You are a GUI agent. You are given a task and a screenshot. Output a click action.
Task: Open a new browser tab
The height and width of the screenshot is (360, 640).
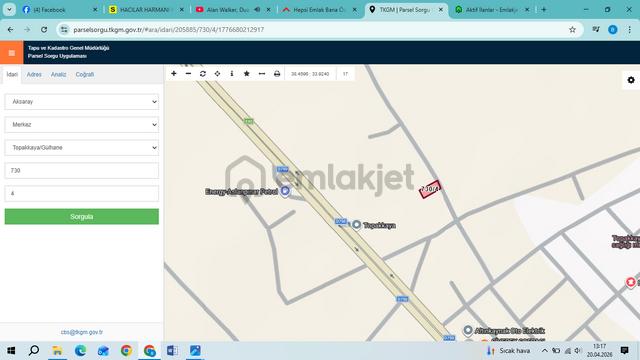coord(544,9)
